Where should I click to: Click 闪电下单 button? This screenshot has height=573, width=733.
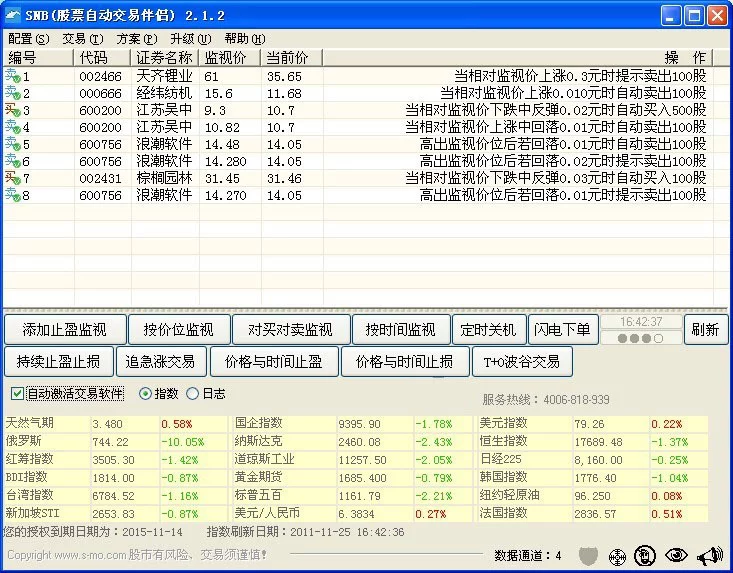coord(563,329)
